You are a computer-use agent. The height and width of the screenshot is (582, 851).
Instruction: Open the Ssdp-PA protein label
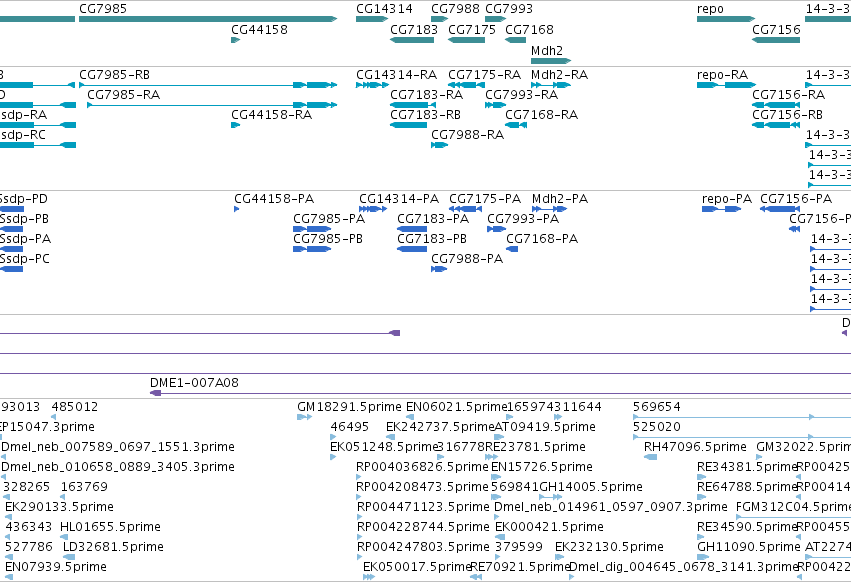(x=25, y=239)
